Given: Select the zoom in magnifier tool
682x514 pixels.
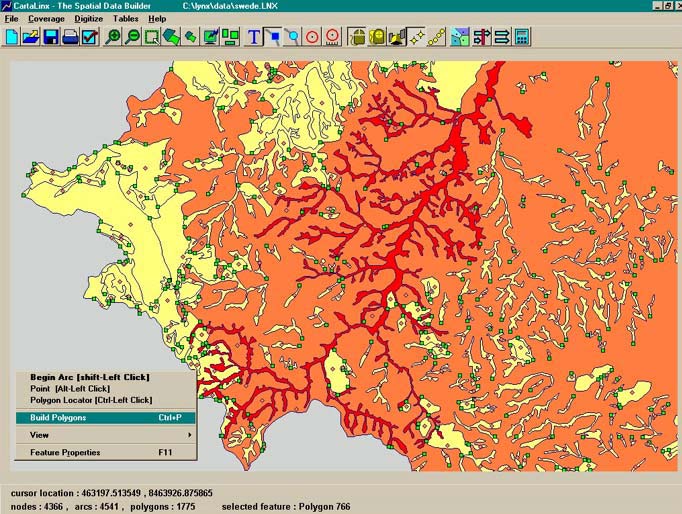Looking at the screenshot, I should pos(113,37).
